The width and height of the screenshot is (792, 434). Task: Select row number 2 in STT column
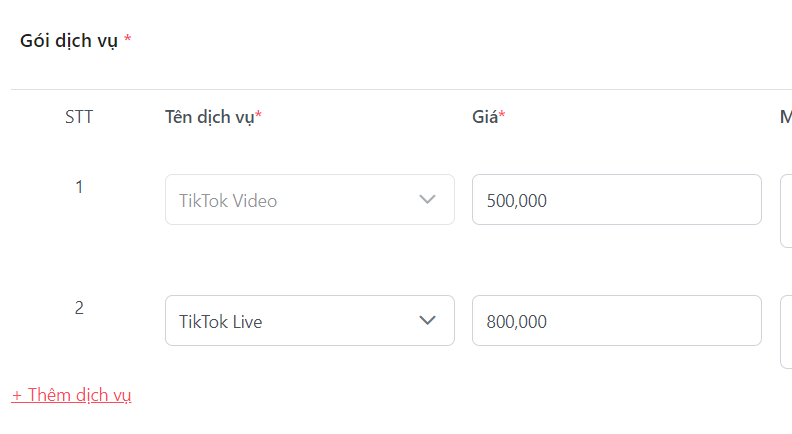(x=79, y=308)
